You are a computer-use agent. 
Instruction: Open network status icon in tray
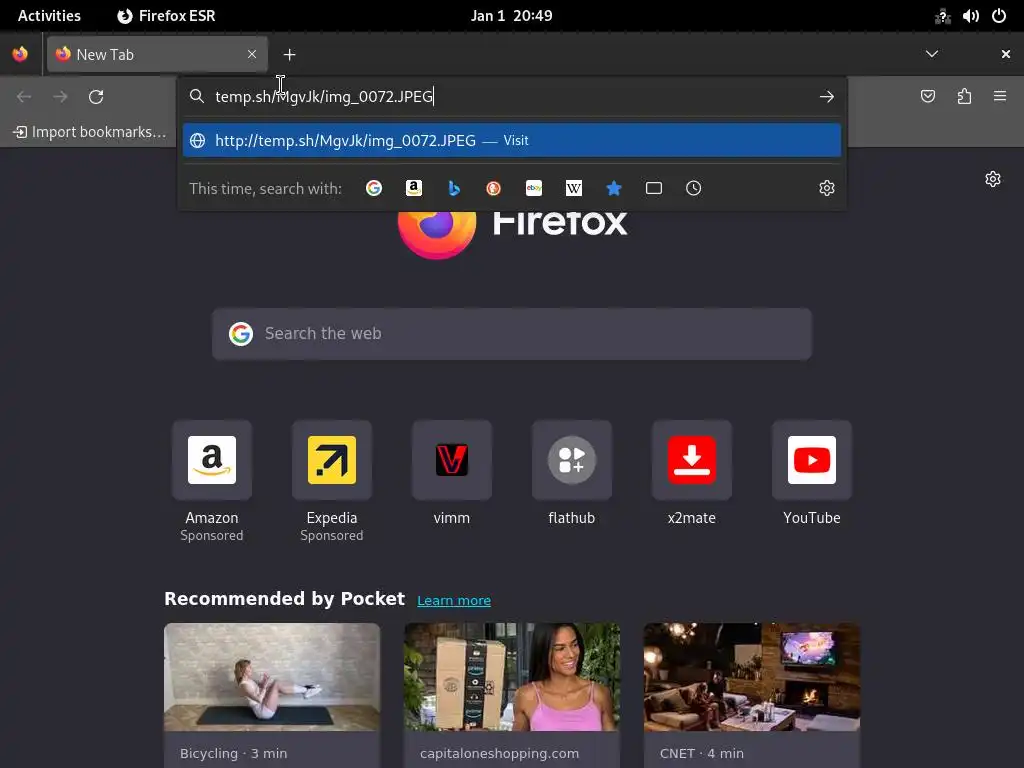(x=942, y=16)
